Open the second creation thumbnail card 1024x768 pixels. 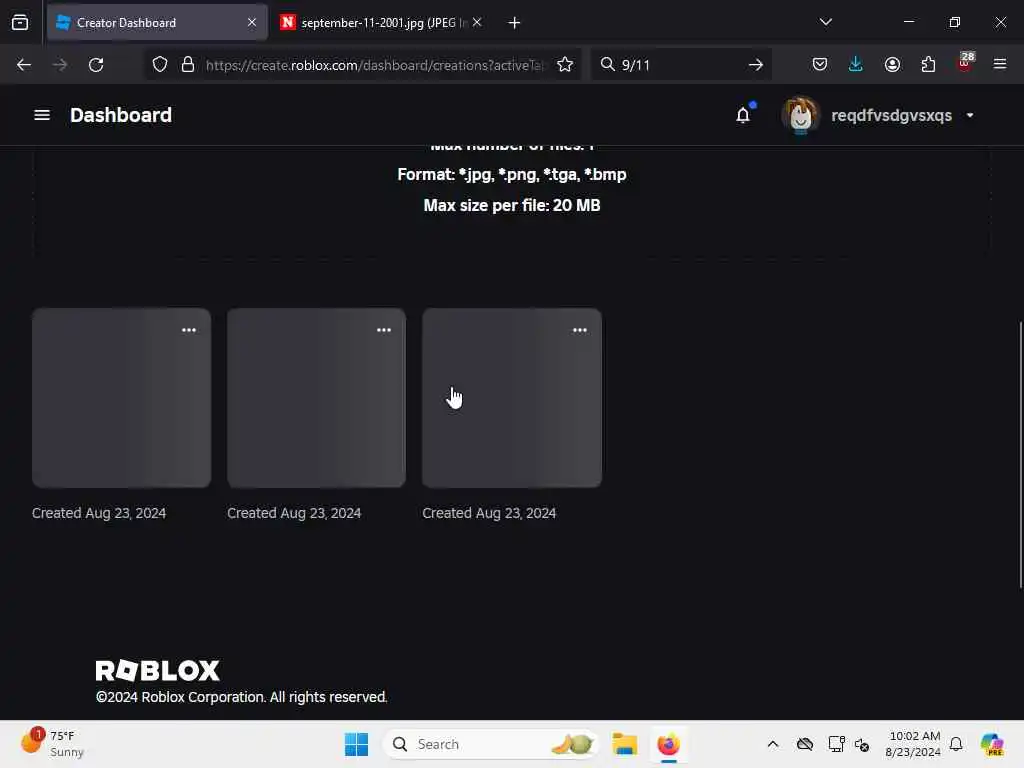pos(316,398)
